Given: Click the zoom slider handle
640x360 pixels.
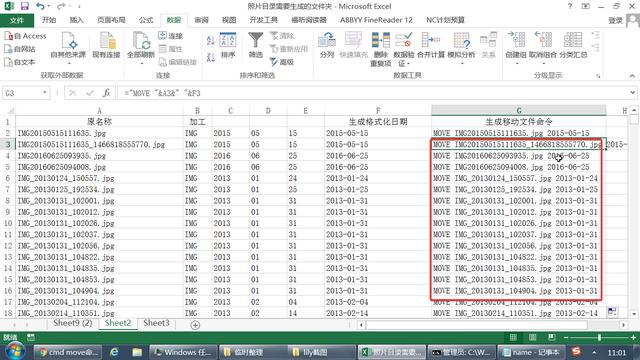Looking at the screenshot, I should (599, 338).
